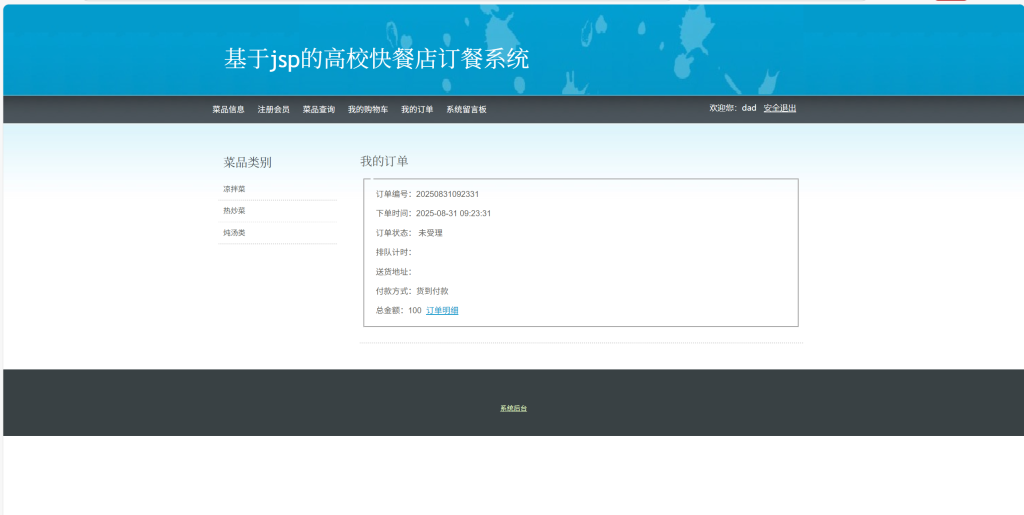This screenshot has height=515, width=1024.
Task: Click the 系统后台 footer link
Action: tap(513, 409)
